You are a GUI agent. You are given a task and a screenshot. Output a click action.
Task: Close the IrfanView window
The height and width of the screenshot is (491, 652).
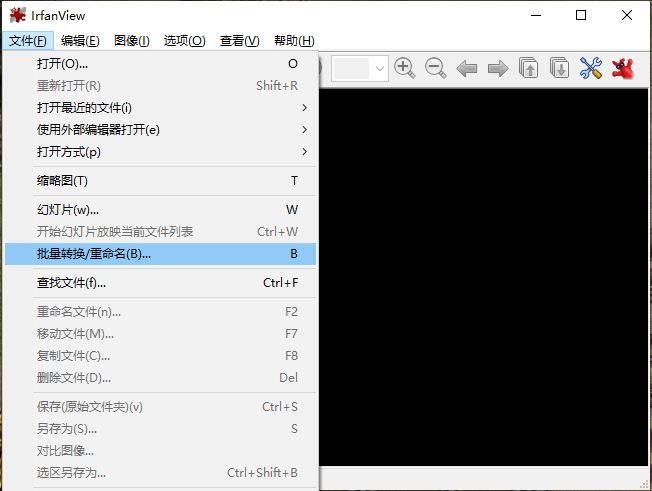[627, 15]
